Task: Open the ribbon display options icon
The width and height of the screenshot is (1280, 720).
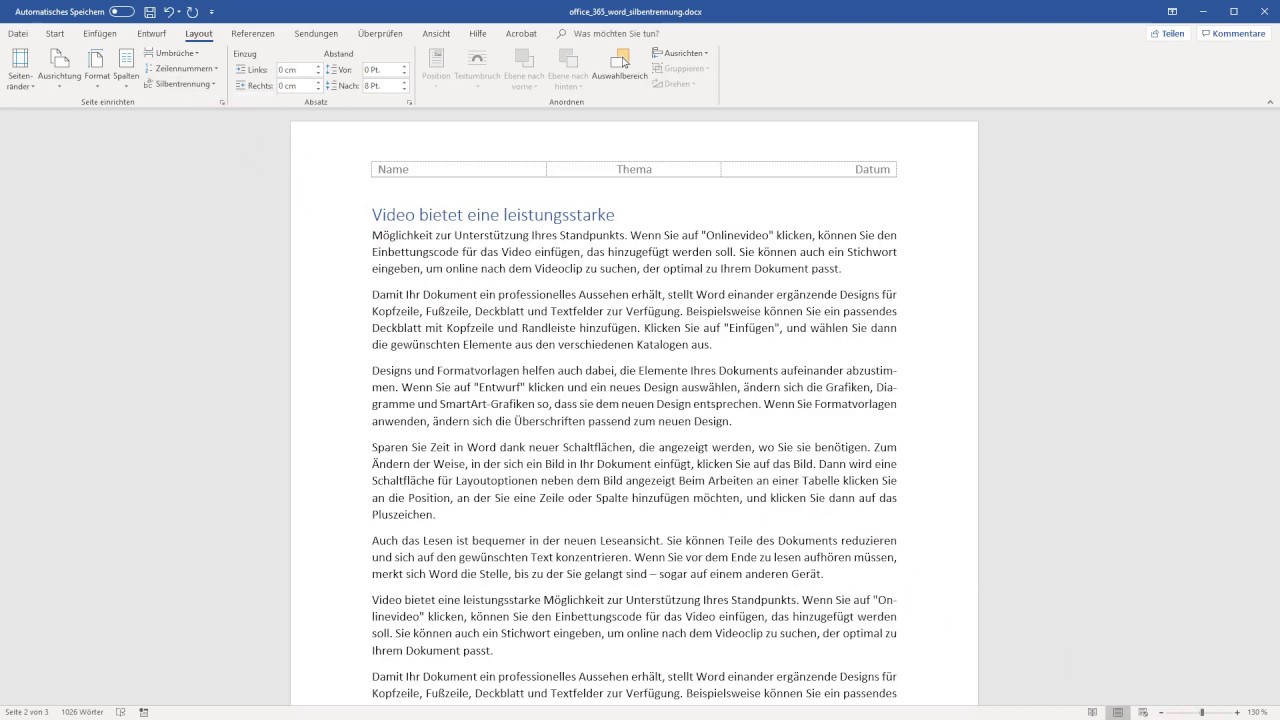Action: tap(1172, 12)
